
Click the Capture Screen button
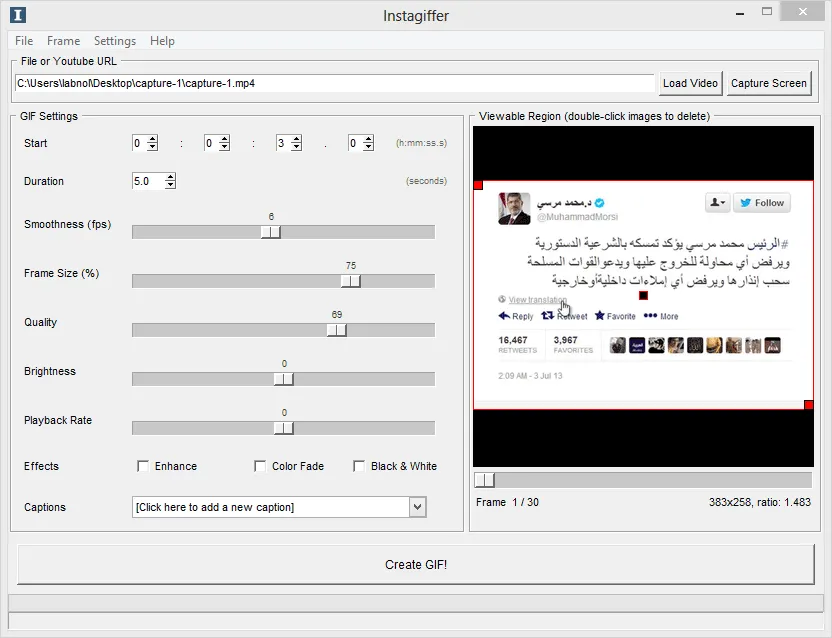click(768, 83)
